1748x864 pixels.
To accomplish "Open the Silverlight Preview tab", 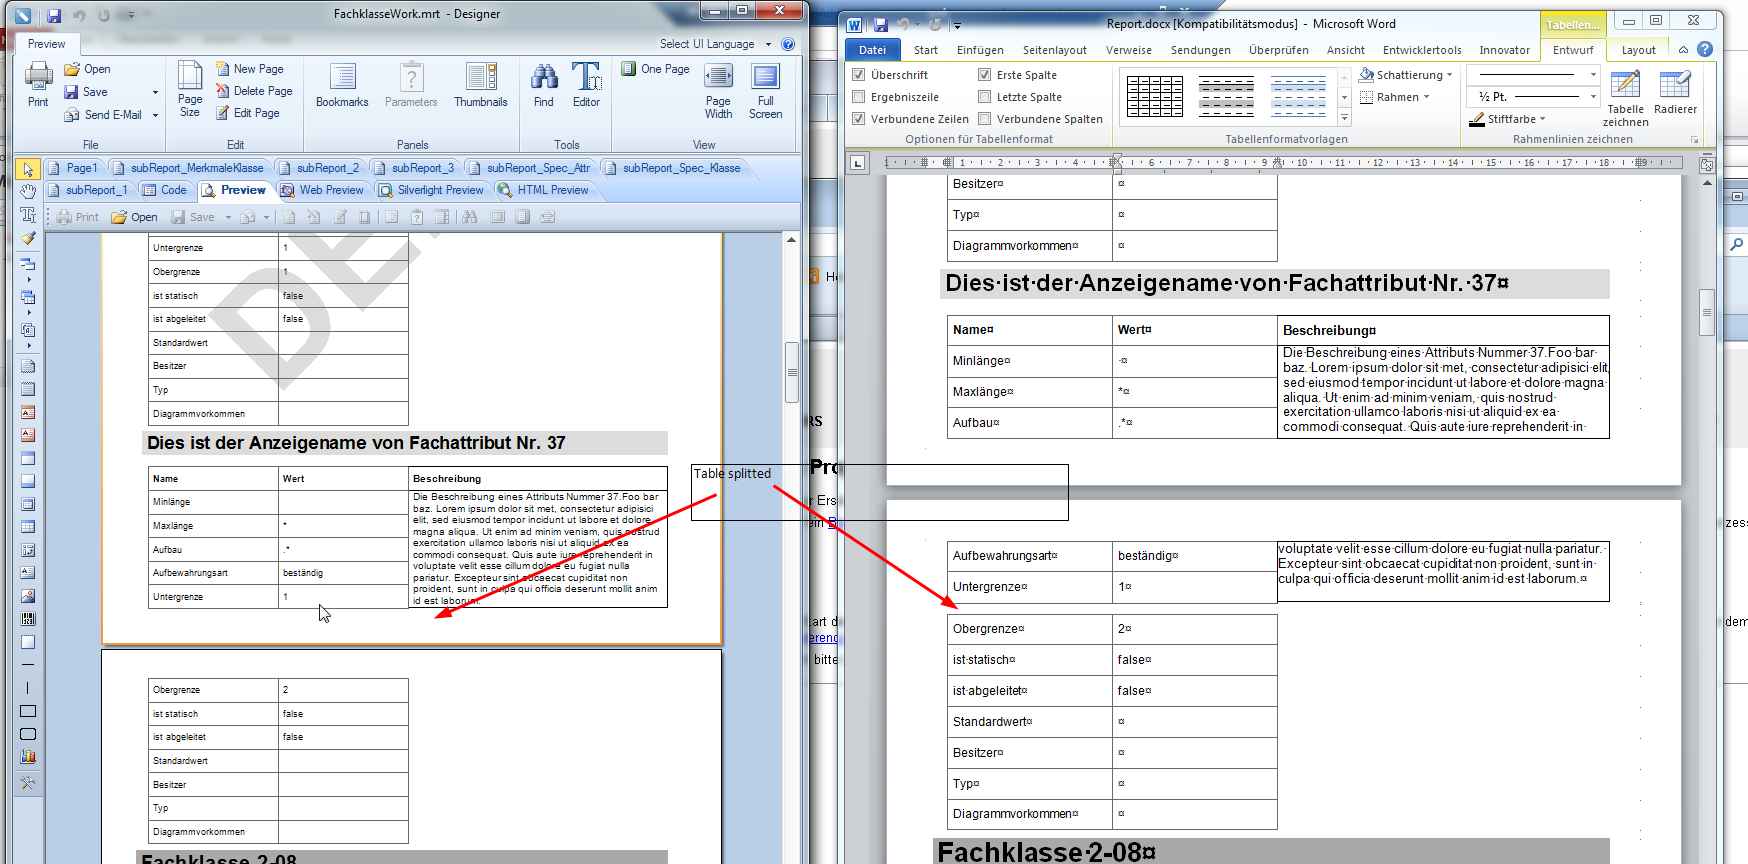I will [x=431, y=190].
